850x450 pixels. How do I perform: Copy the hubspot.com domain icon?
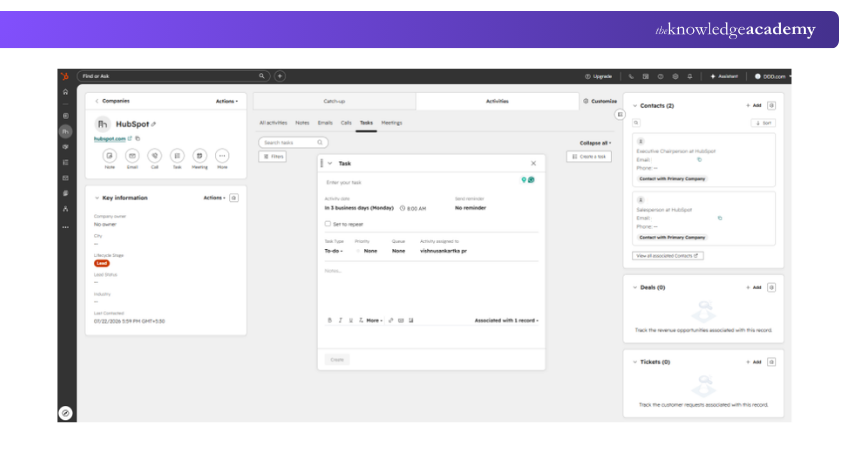click(x=138, y=138)
